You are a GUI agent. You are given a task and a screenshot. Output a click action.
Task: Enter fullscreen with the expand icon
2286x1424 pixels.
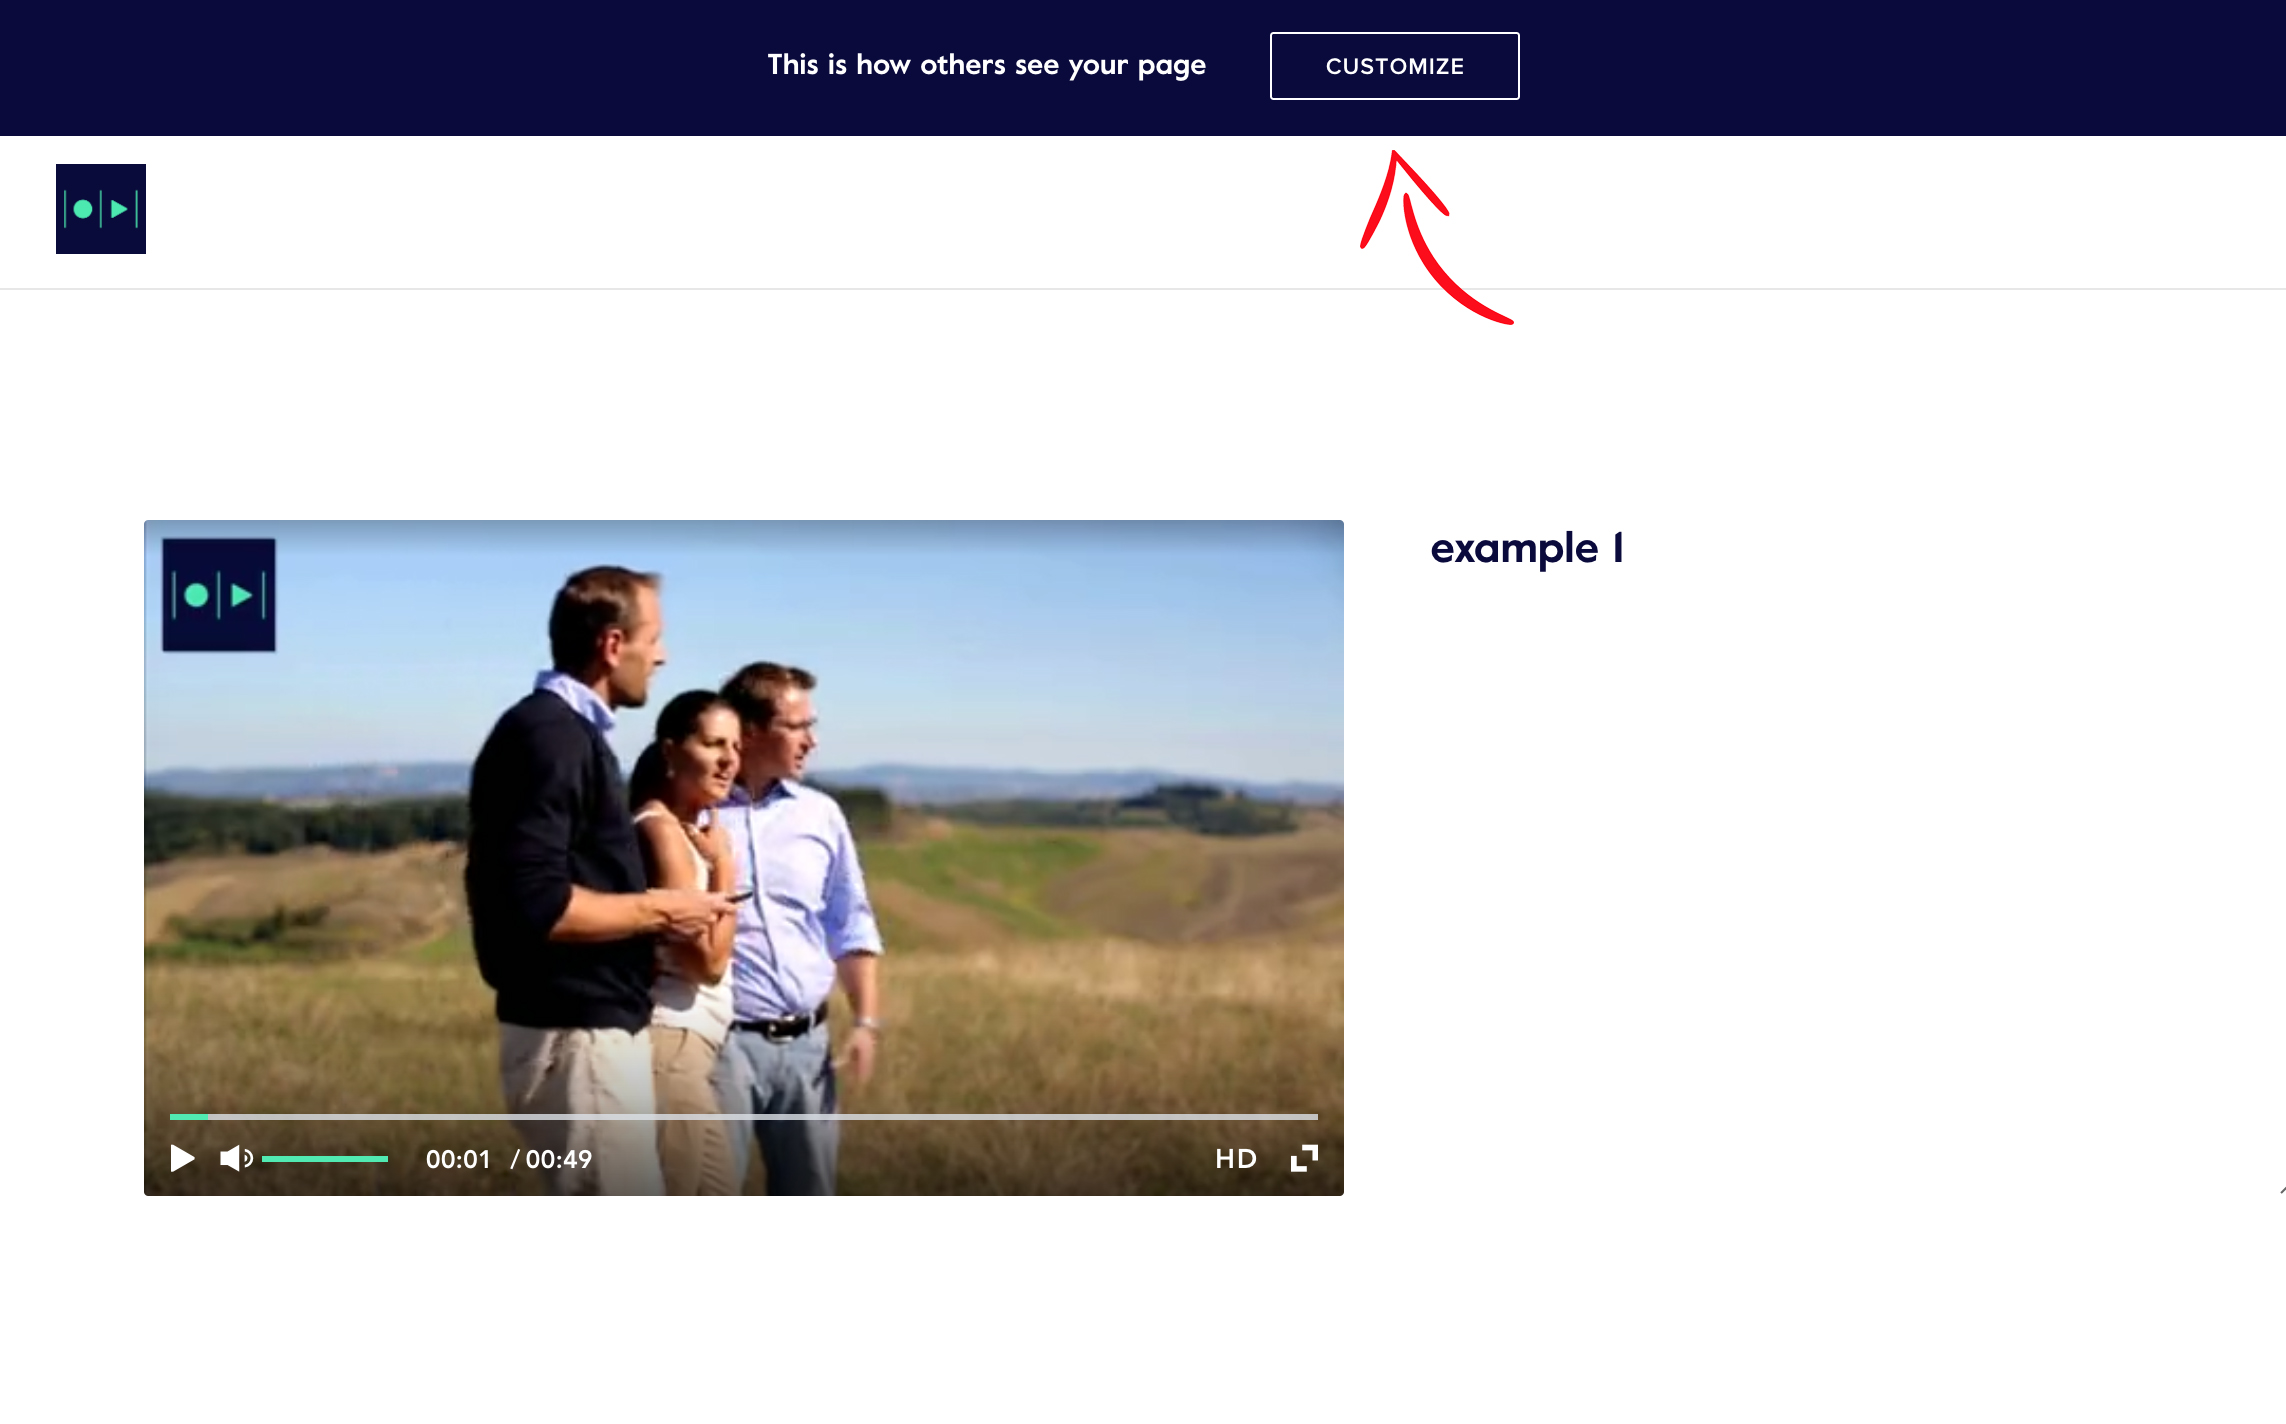1304,1158
